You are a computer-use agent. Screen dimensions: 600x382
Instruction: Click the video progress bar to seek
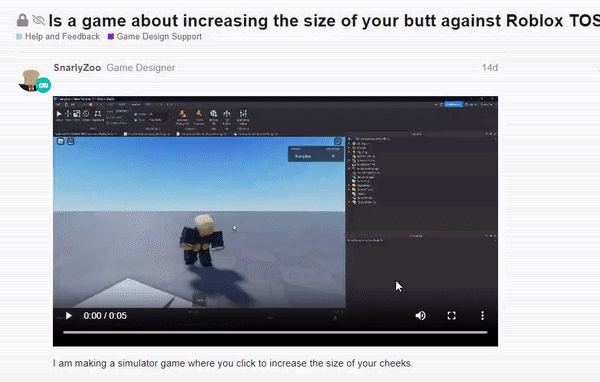(275, 332)
